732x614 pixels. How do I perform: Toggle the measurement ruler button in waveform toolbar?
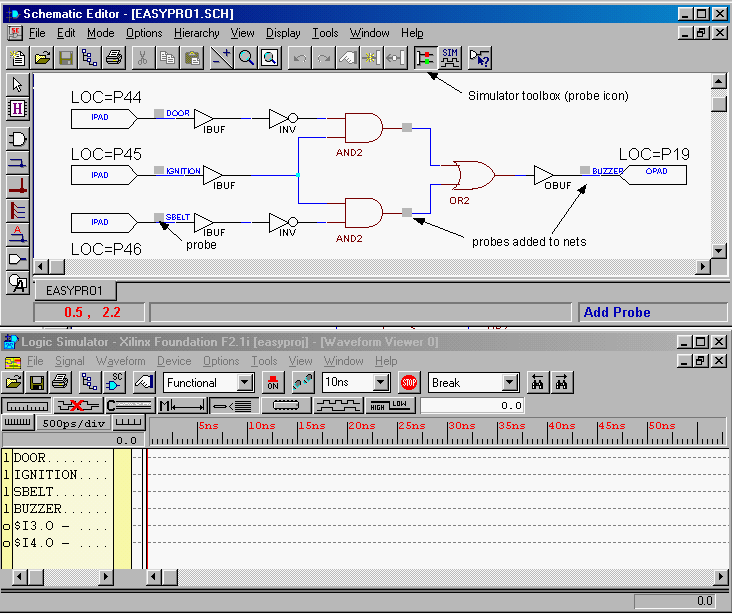pos(27,405)
